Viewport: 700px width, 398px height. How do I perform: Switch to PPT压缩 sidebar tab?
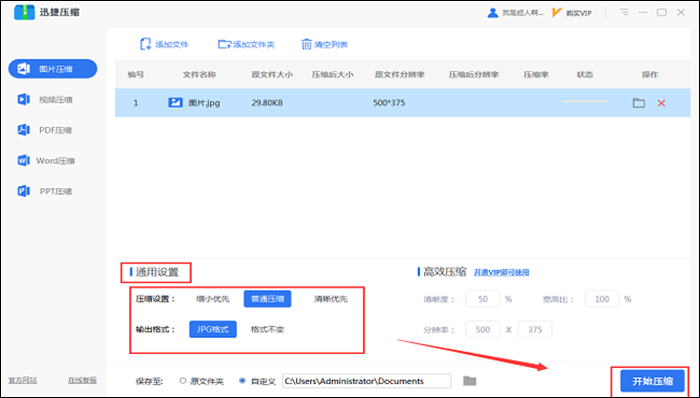click(x=45, y=191)
